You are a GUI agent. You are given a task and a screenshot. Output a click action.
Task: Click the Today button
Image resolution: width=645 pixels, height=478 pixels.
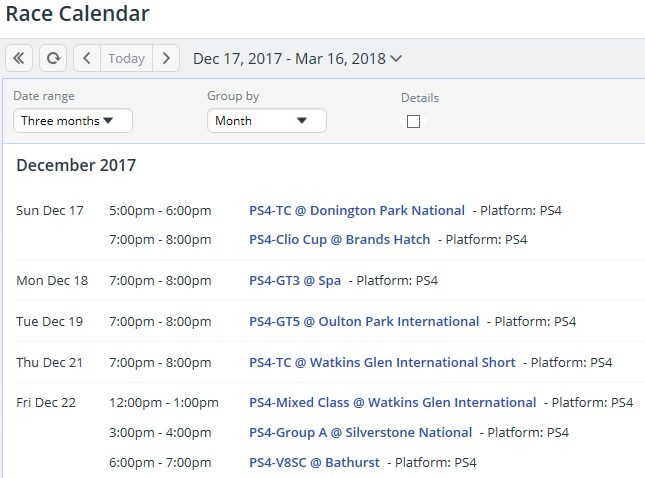point(126,58)
